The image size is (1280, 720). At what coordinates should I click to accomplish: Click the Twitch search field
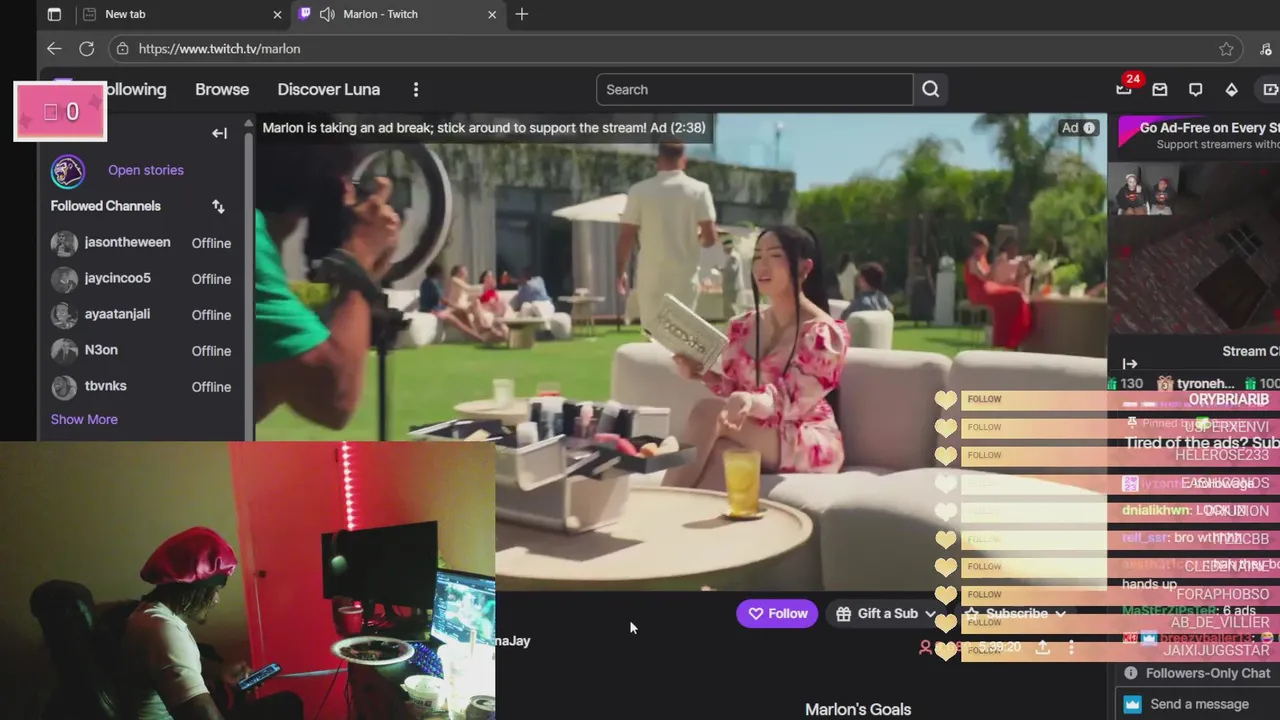pos(755,89)
